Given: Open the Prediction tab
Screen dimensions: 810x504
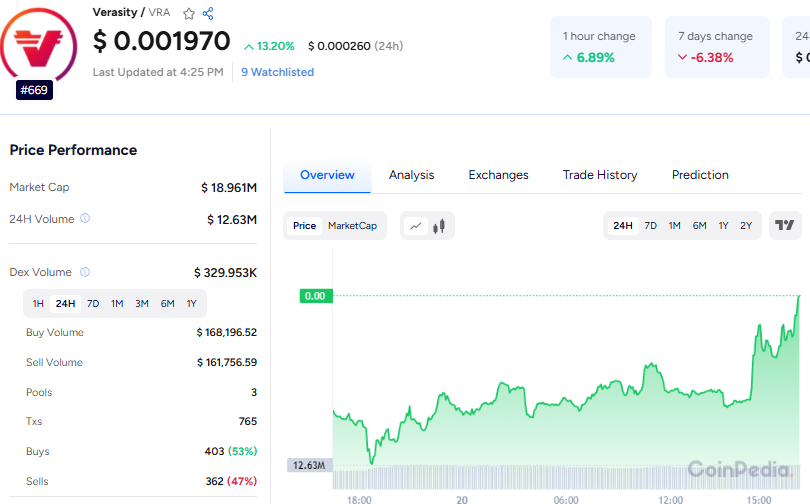Looking at the screenshot, I should 700,175.
